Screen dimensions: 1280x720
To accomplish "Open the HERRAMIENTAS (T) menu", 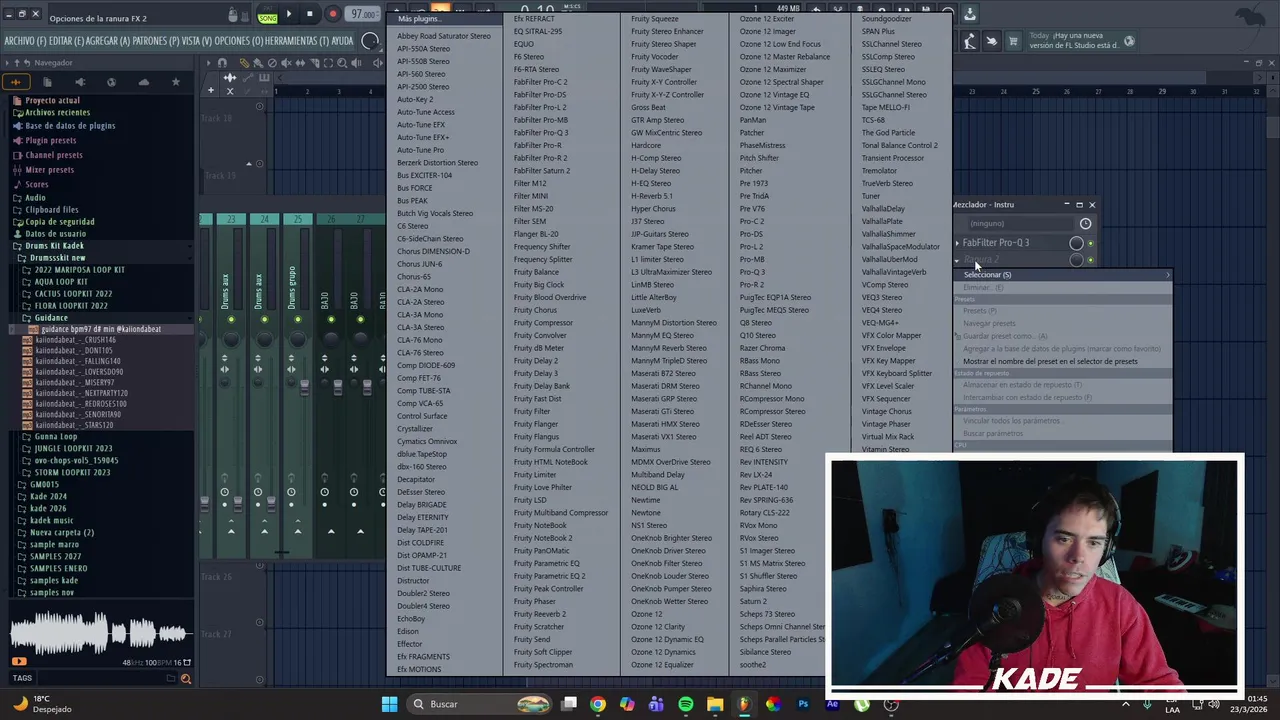I will click(297, 41).
